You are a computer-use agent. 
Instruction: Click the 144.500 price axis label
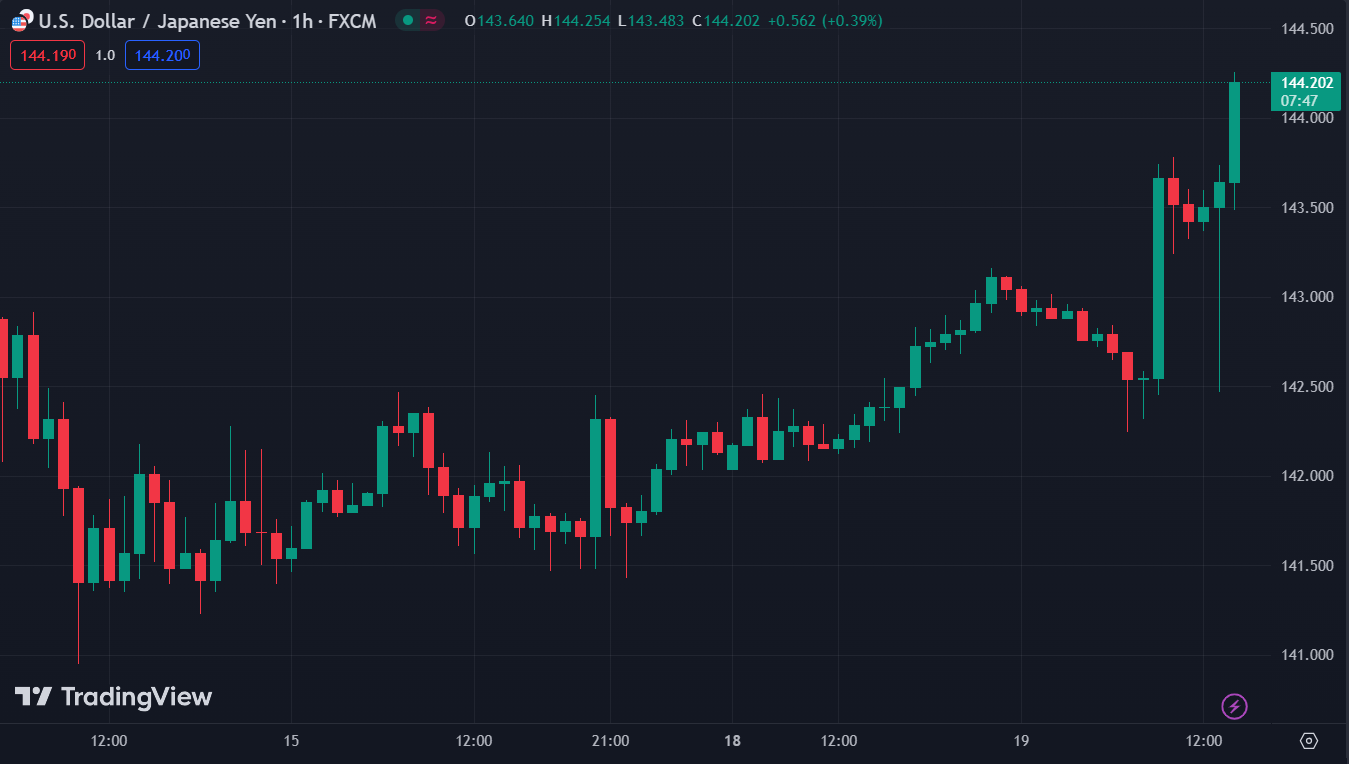[1308, 29]
